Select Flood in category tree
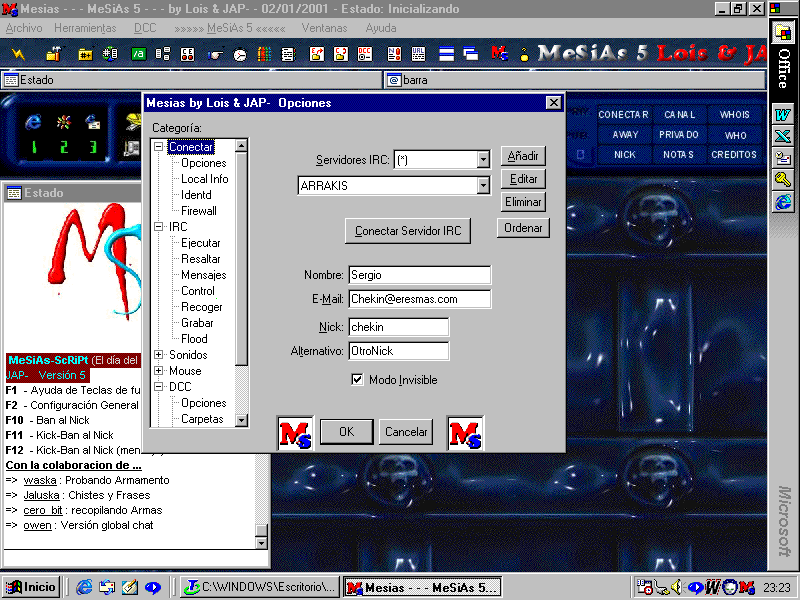This screenshot has height=600, width=800. point(194,339)
